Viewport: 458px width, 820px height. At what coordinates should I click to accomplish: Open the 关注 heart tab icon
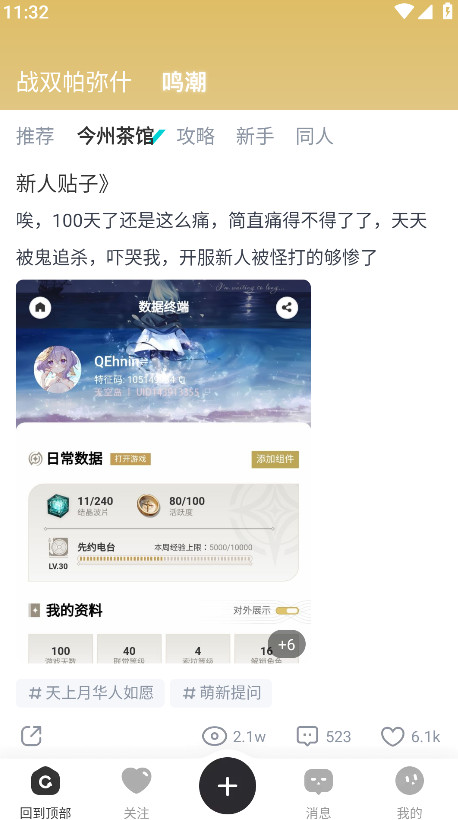pyautogui.click(x=136, y=781)
